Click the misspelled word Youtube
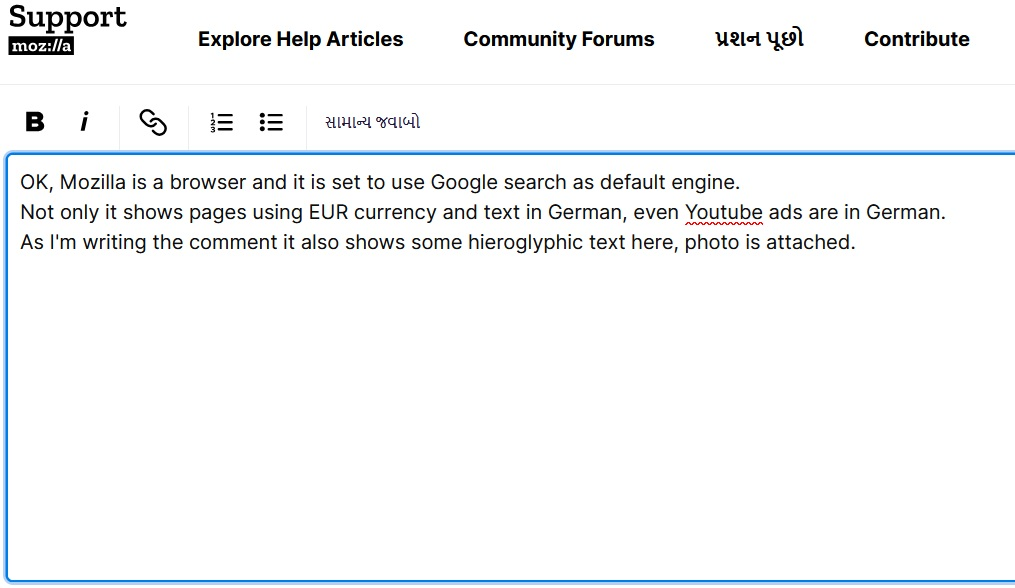The width and height of the screenshot is (1015, 588). [x=724, y=212]
